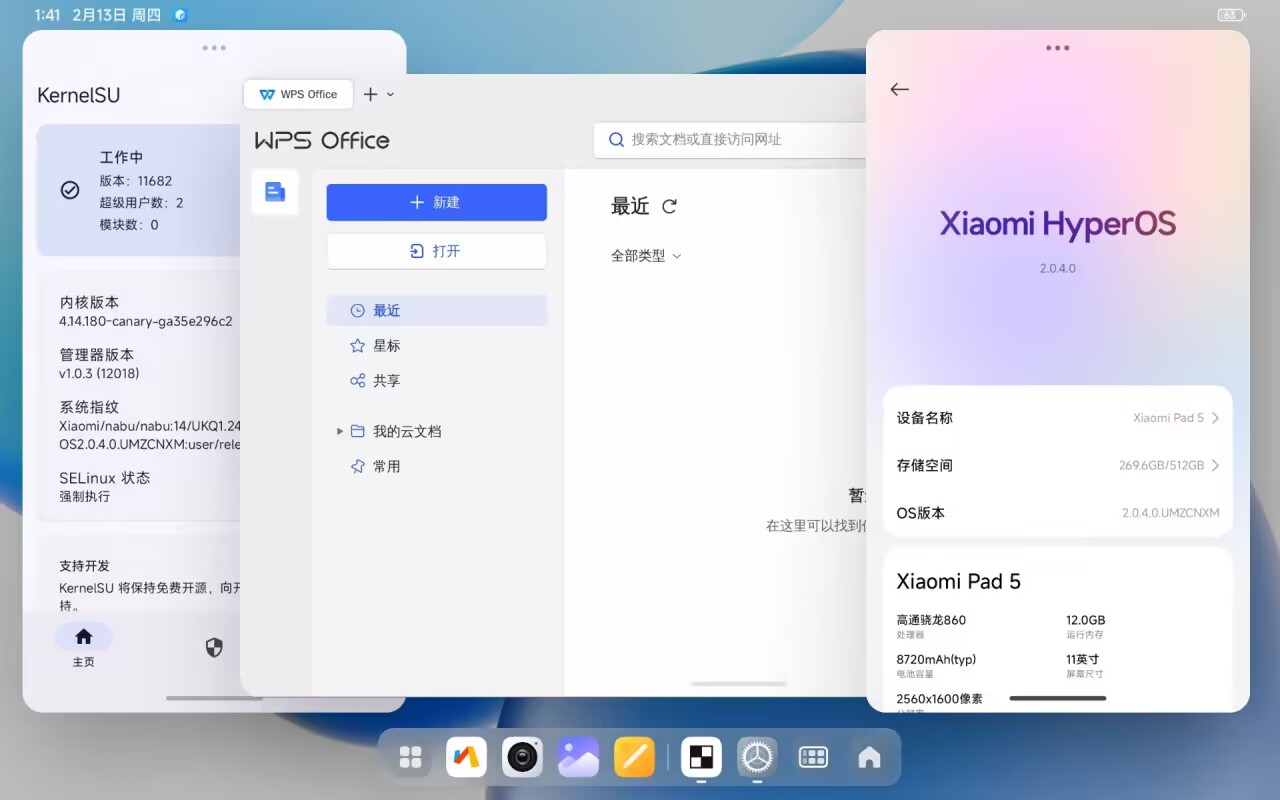Tap the 2.0.4.0 version under HyperOS logo
Screen dimensions: 1280x800
[x=1058, y=268]
